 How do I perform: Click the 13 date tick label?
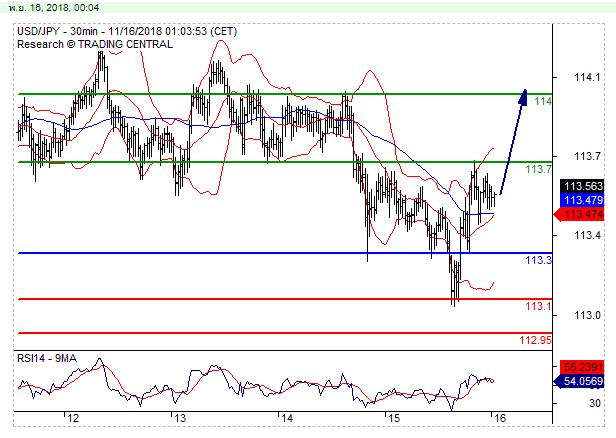[x=180, y=418]
